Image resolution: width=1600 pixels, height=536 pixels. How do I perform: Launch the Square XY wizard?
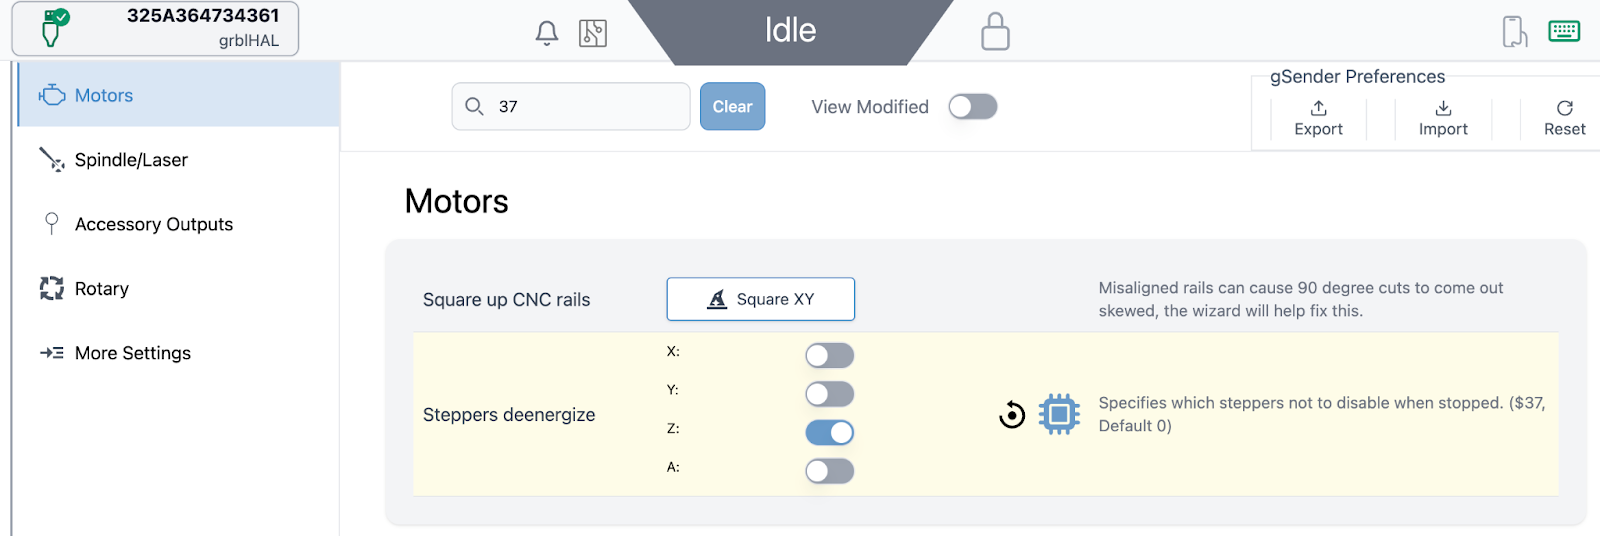point(760,299)
